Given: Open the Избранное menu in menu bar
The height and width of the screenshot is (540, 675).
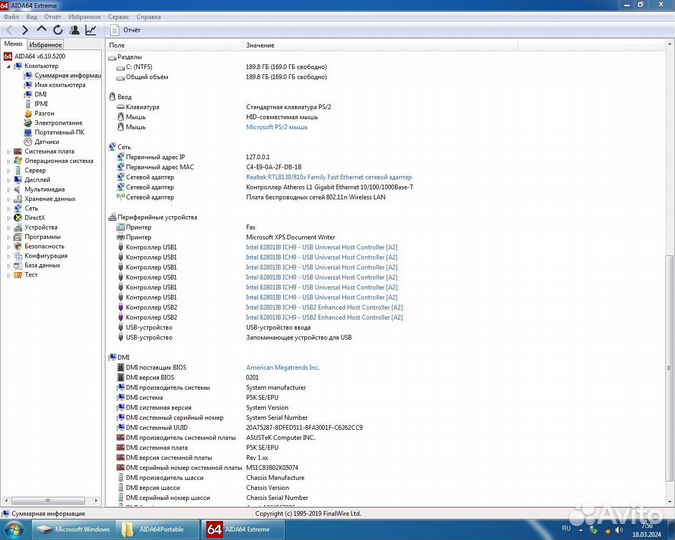Looking at the screenshot, I should 84,17.
